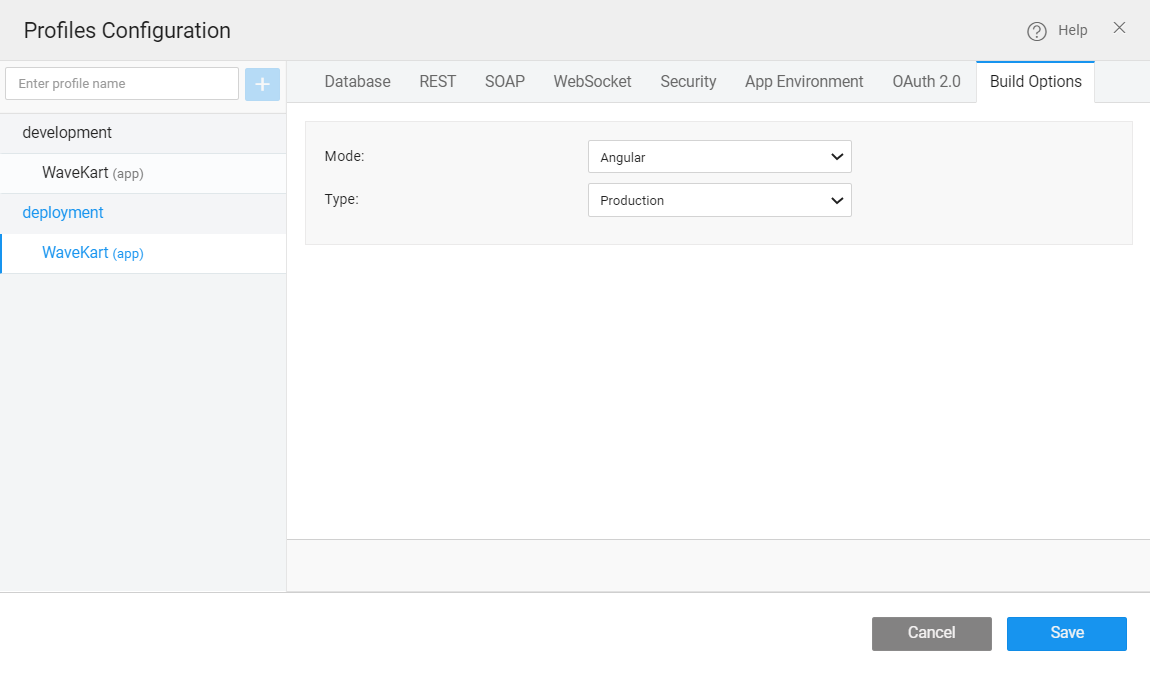The height and width of the screenshot is (674, 1150).
Task: Switch to the WebSocket tab
Action: point(592,82)
